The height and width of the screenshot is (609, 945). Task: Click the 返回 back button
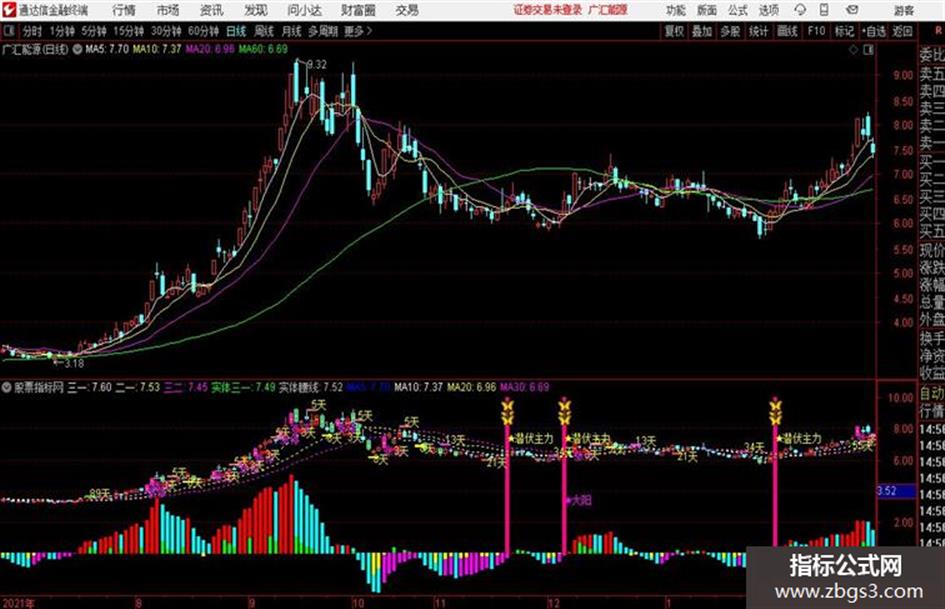902,31
